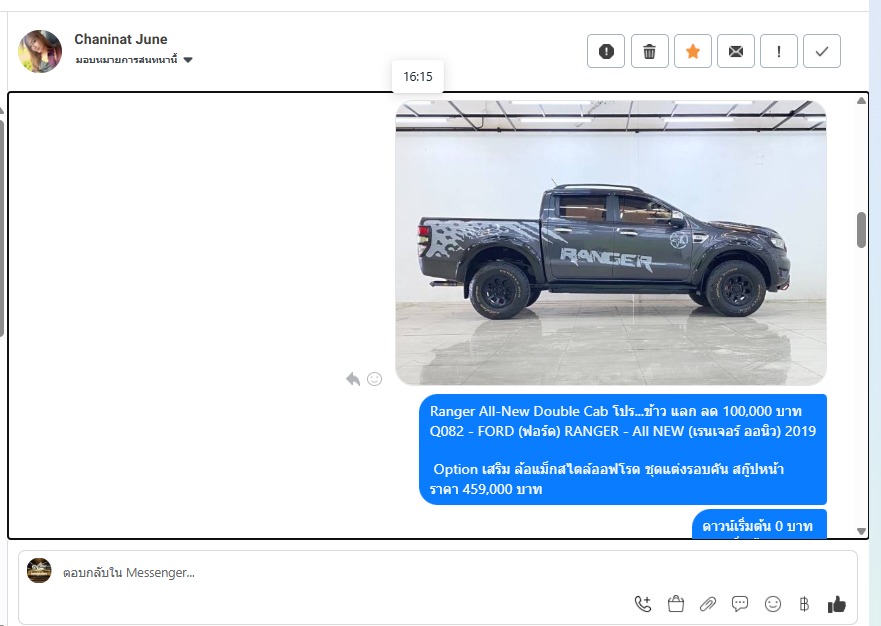
Task: Attach a file with paperclip icon
Action: click(x=708, y=604)
